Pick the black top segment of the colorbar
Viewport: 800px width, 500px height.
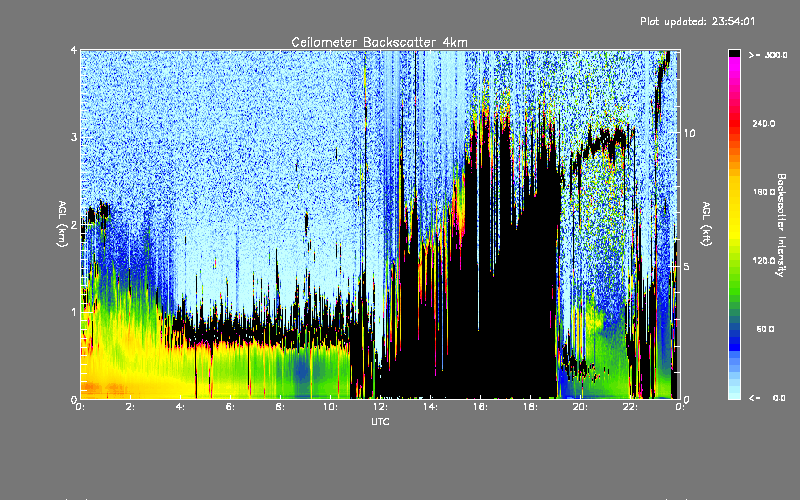[x=734, y=53]
